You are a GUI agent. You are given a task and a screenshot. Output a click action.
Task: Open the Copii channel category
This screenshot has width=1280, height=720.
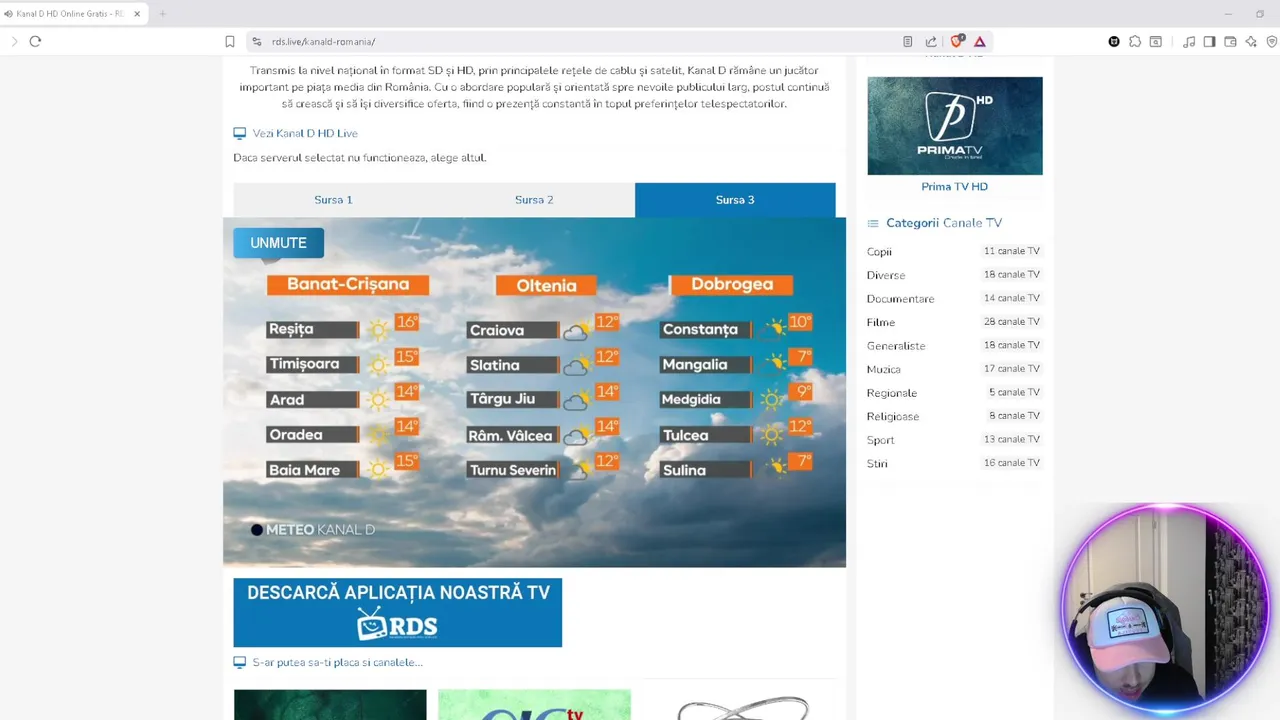[879, 252]
